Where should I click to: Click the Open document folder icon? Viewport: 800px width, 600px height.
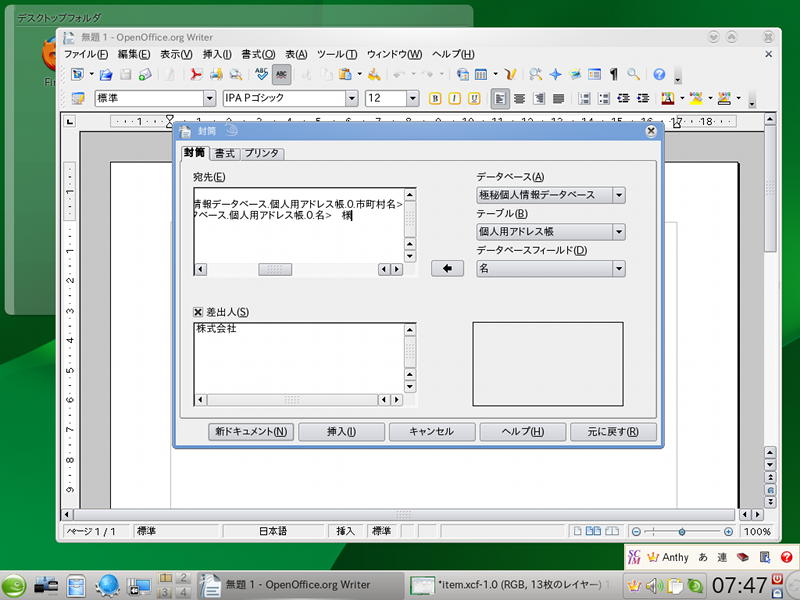[105, 74]
